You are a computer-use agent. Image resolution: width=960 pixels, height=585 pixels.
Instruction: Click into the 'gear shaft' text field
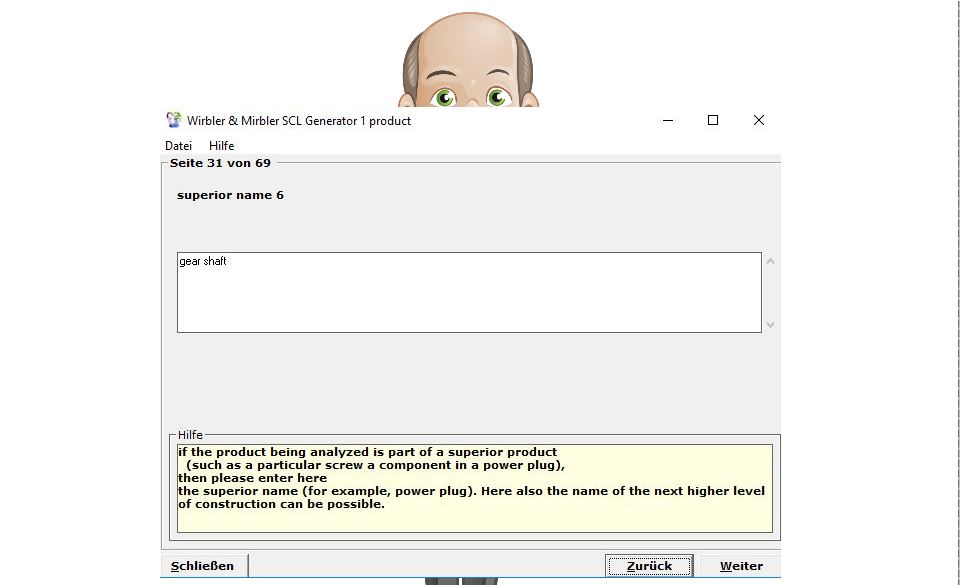pyautogui.click(x=468, y=292)
